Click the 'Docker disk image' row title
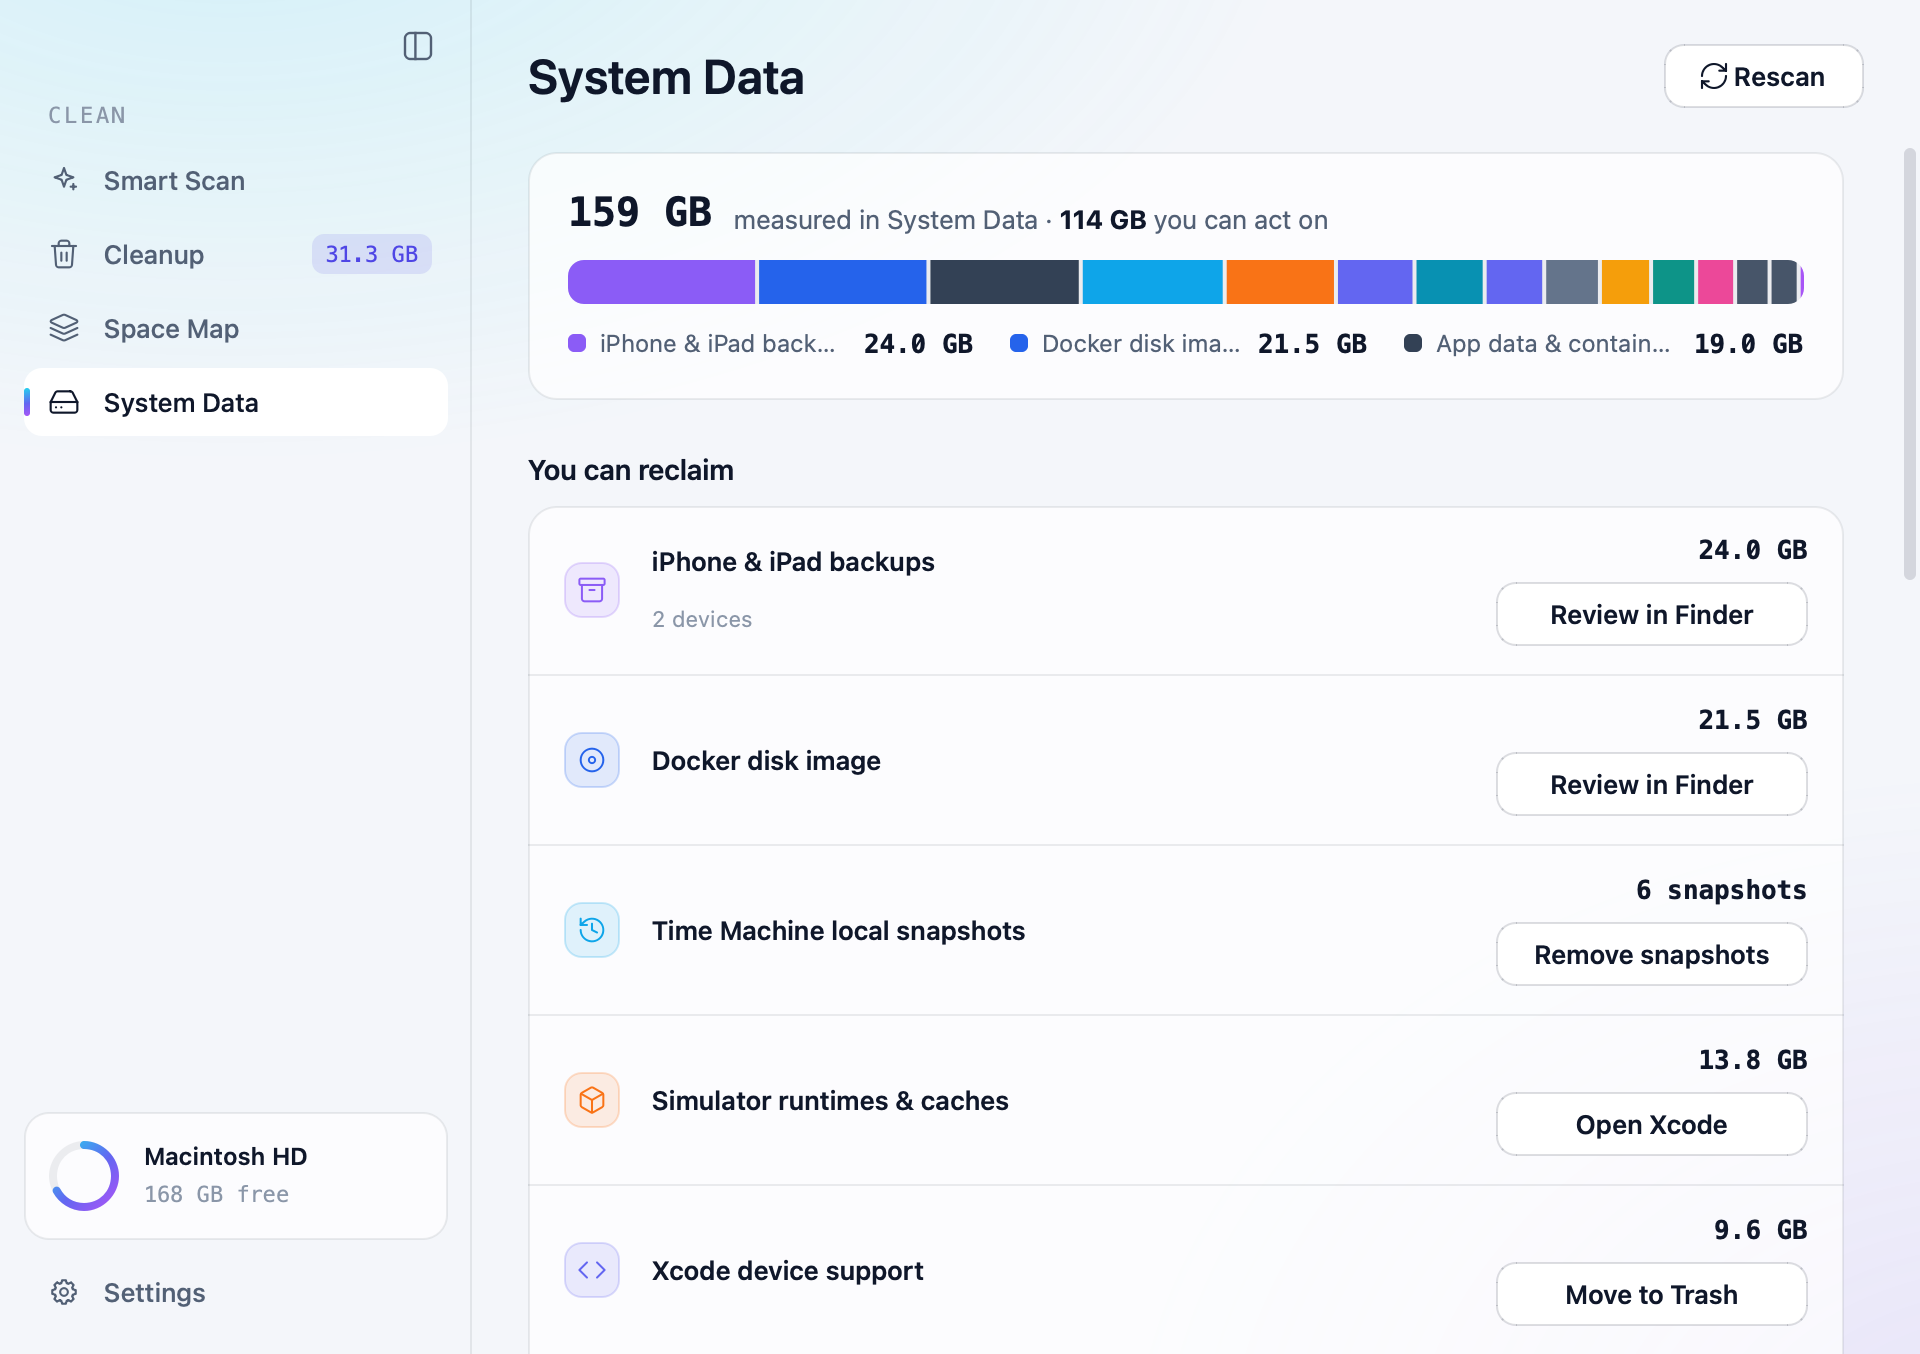Image resolution: width=1920 pixels, height=1354 pixels. point(766,760)
